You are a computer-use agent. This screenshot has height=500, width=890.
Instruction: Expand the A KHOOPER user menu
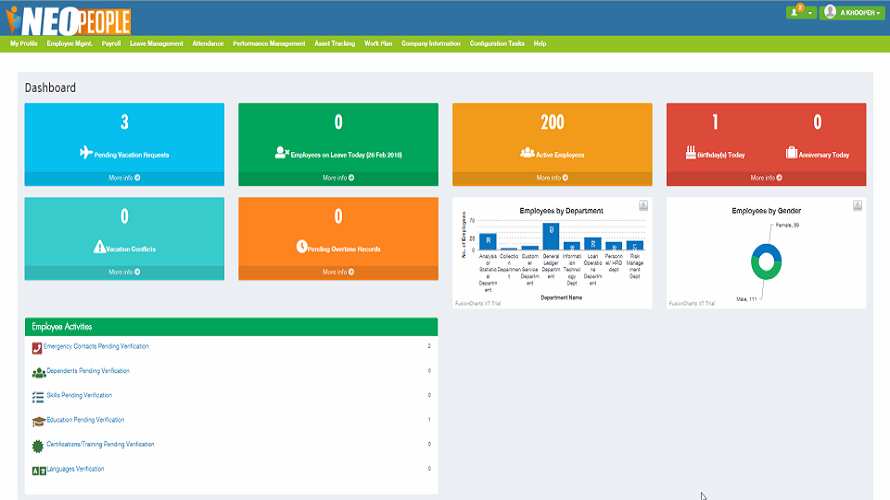852,12
